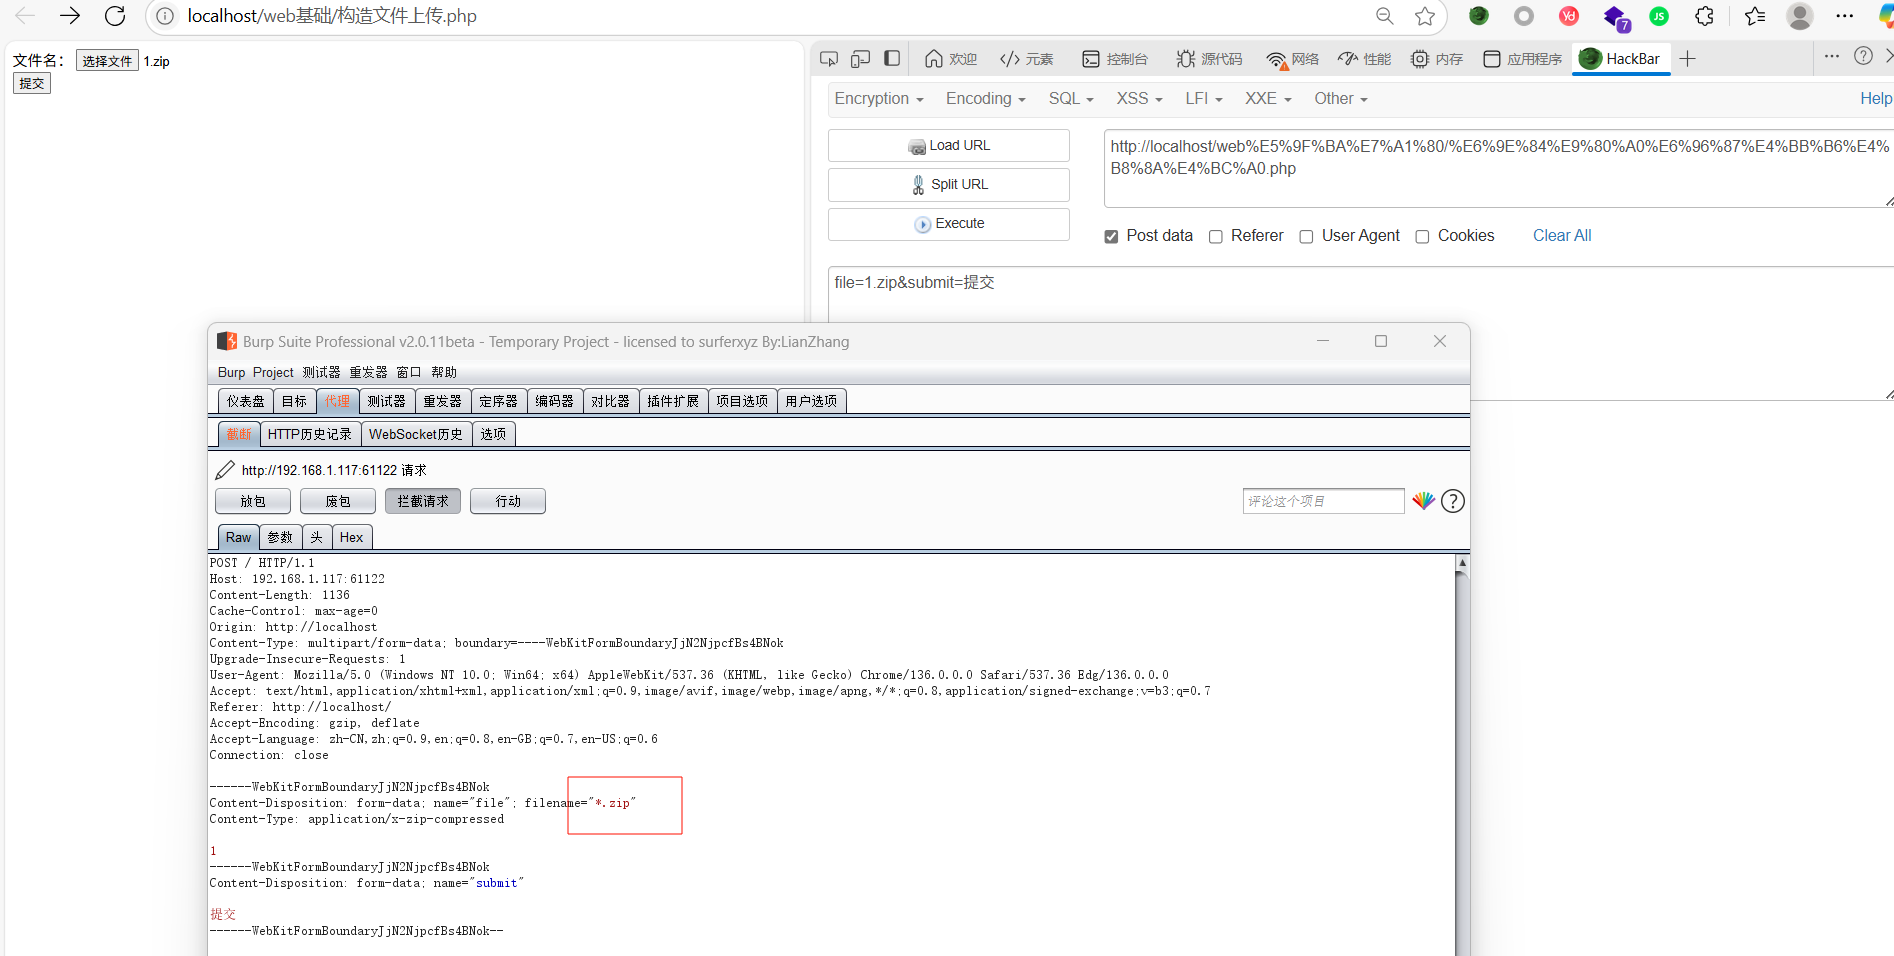Open browser settings ellipsis menu
1894x956 pixels.
click(x=1845, y=16)
